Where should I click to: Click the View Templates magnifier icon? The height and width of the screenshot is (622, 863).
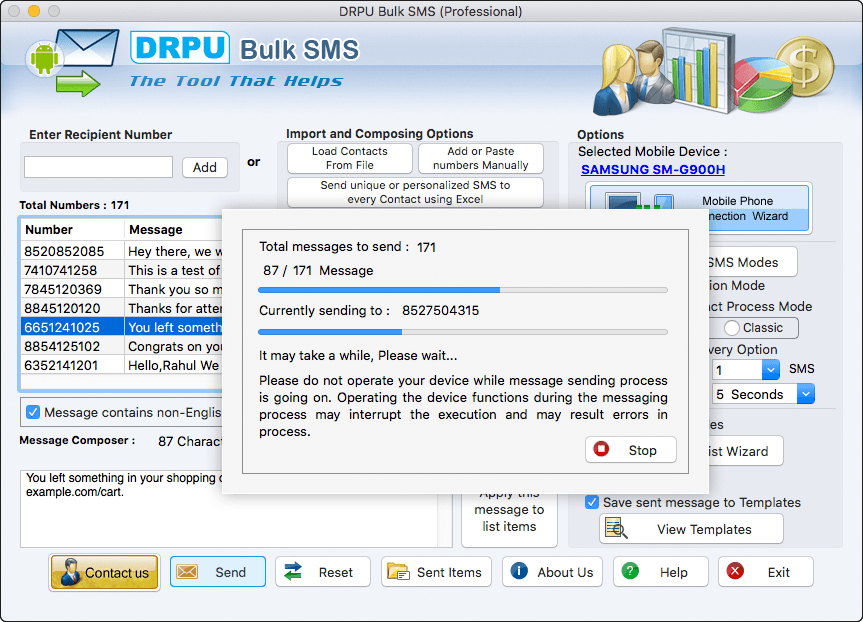pyautogui.click(x=616, y=528)
